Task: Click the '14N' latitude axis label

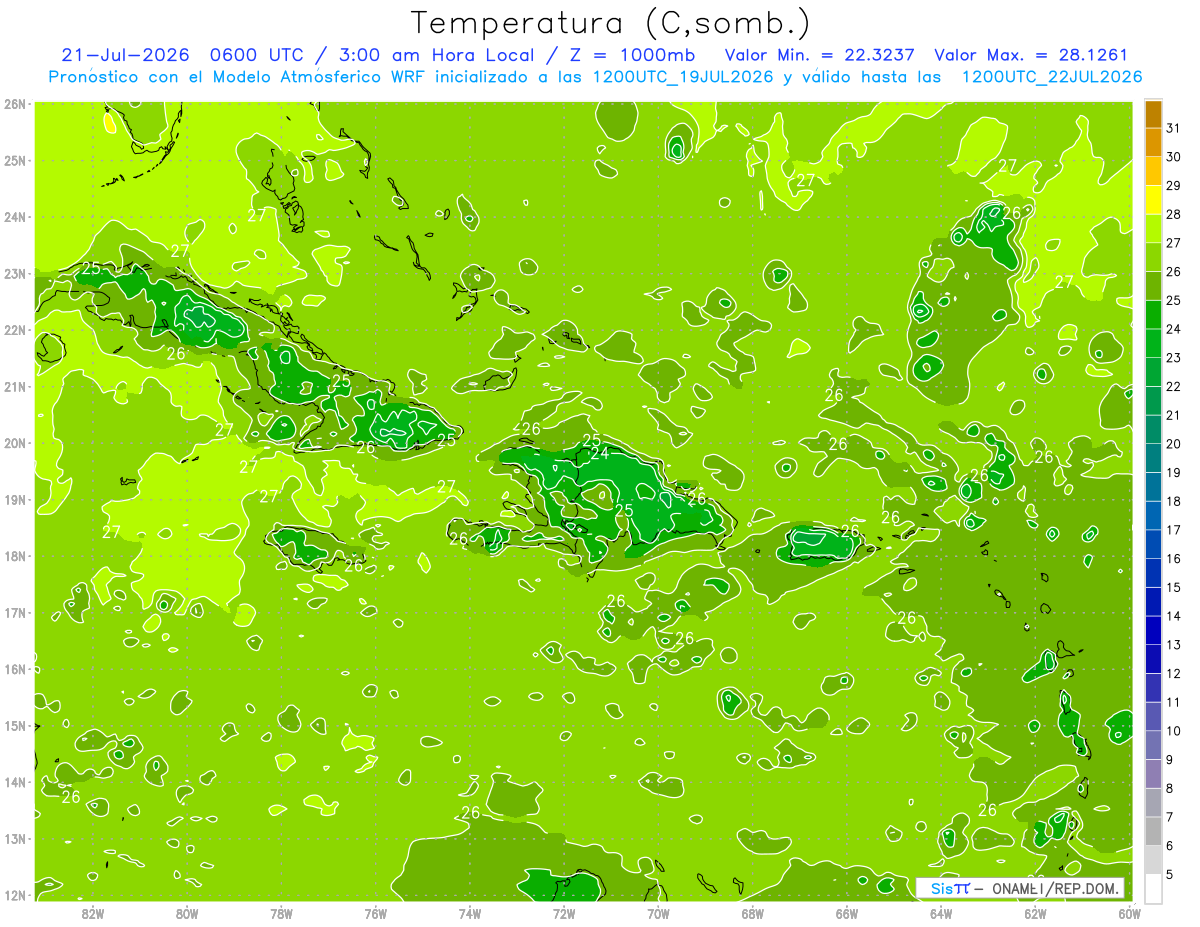Action: click(15, 782)
